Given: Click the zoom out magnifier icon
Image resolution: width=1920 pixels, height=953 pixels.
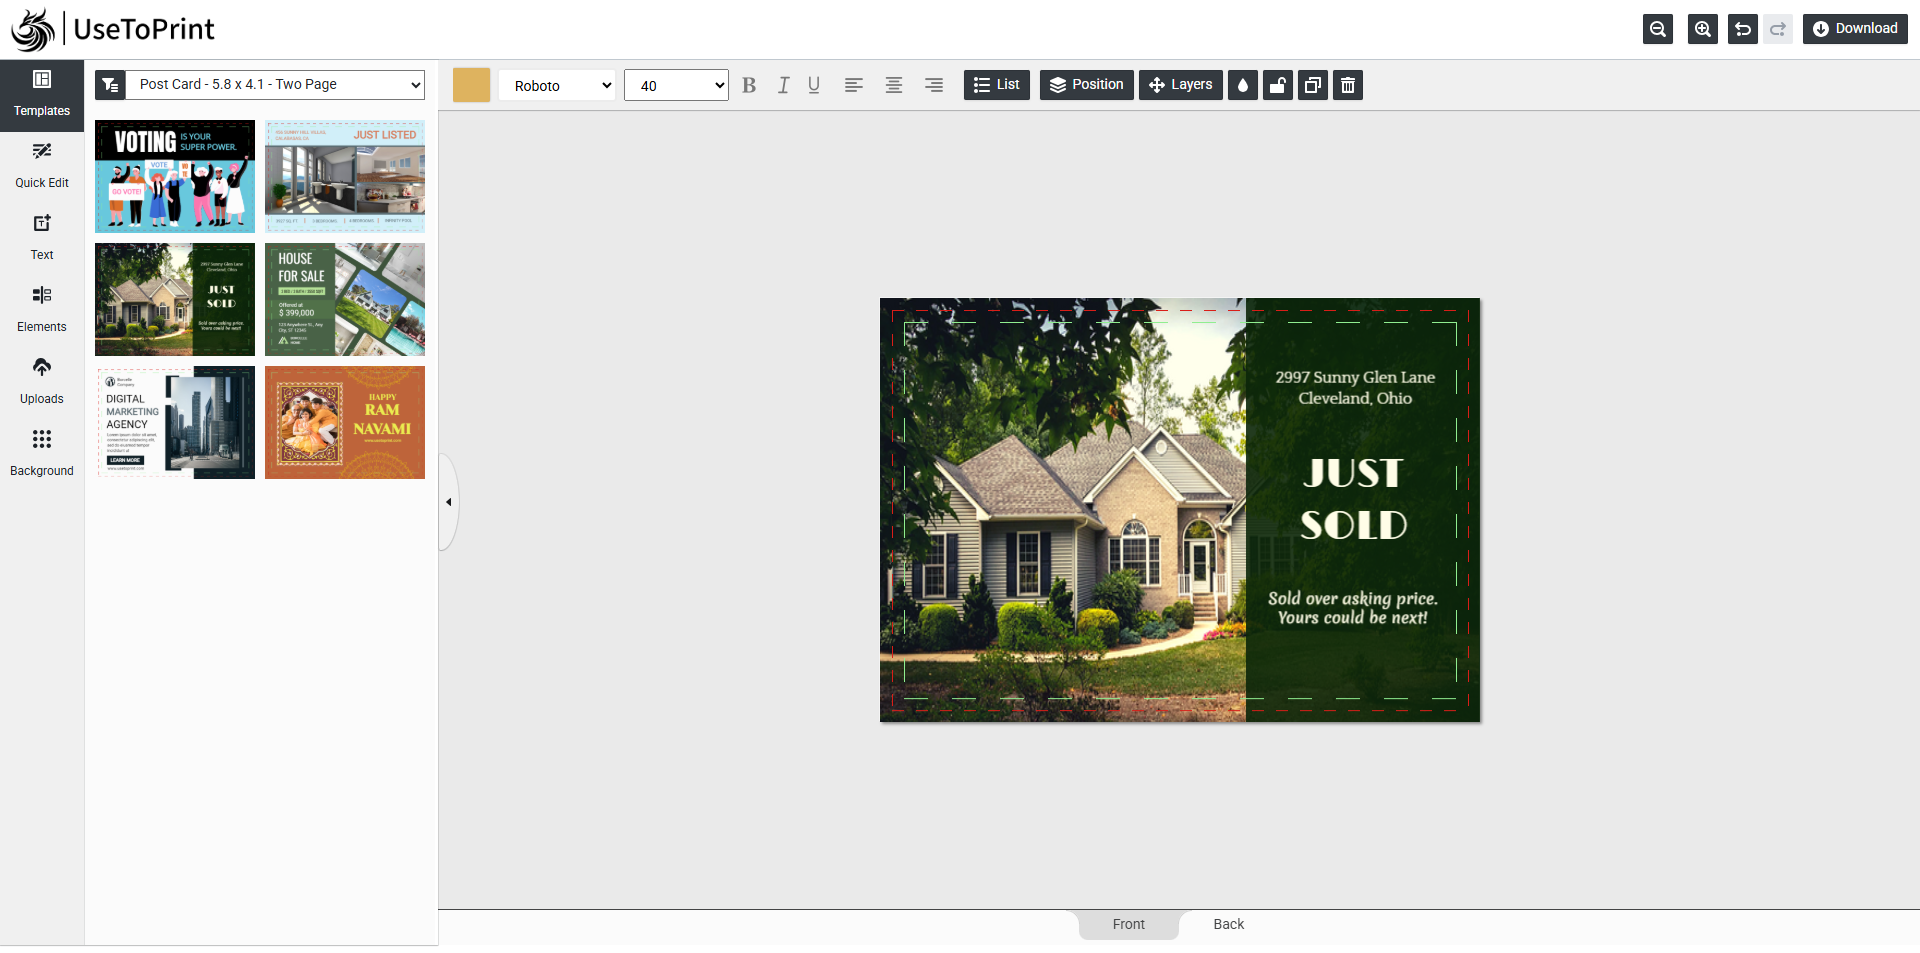Looking at the screenshot, I should pyautogui.click(x=1657, y=29).
